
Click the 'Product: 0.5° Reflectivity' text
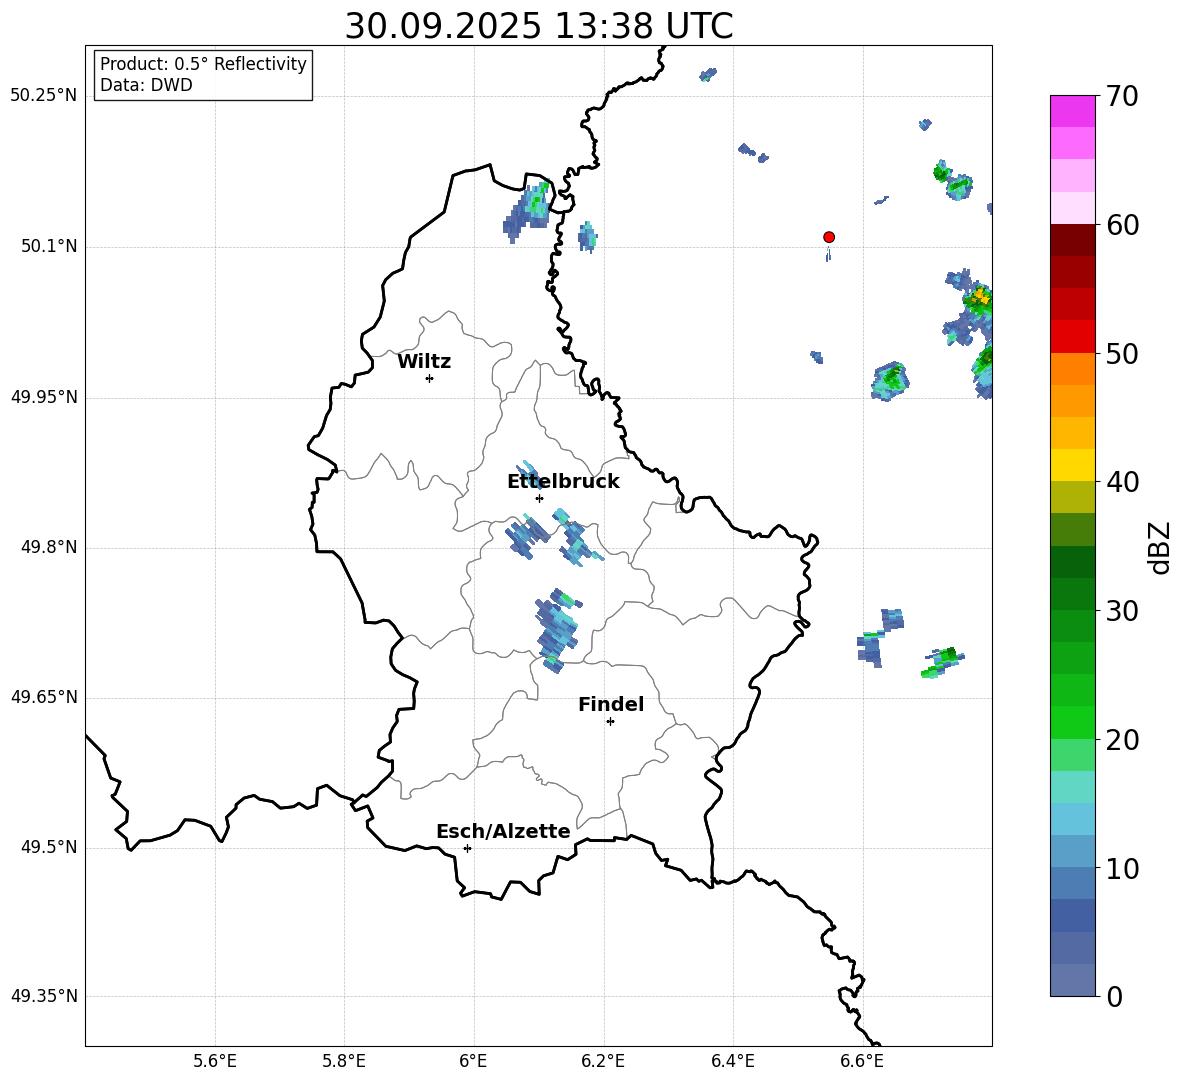[x=203, y=63]
